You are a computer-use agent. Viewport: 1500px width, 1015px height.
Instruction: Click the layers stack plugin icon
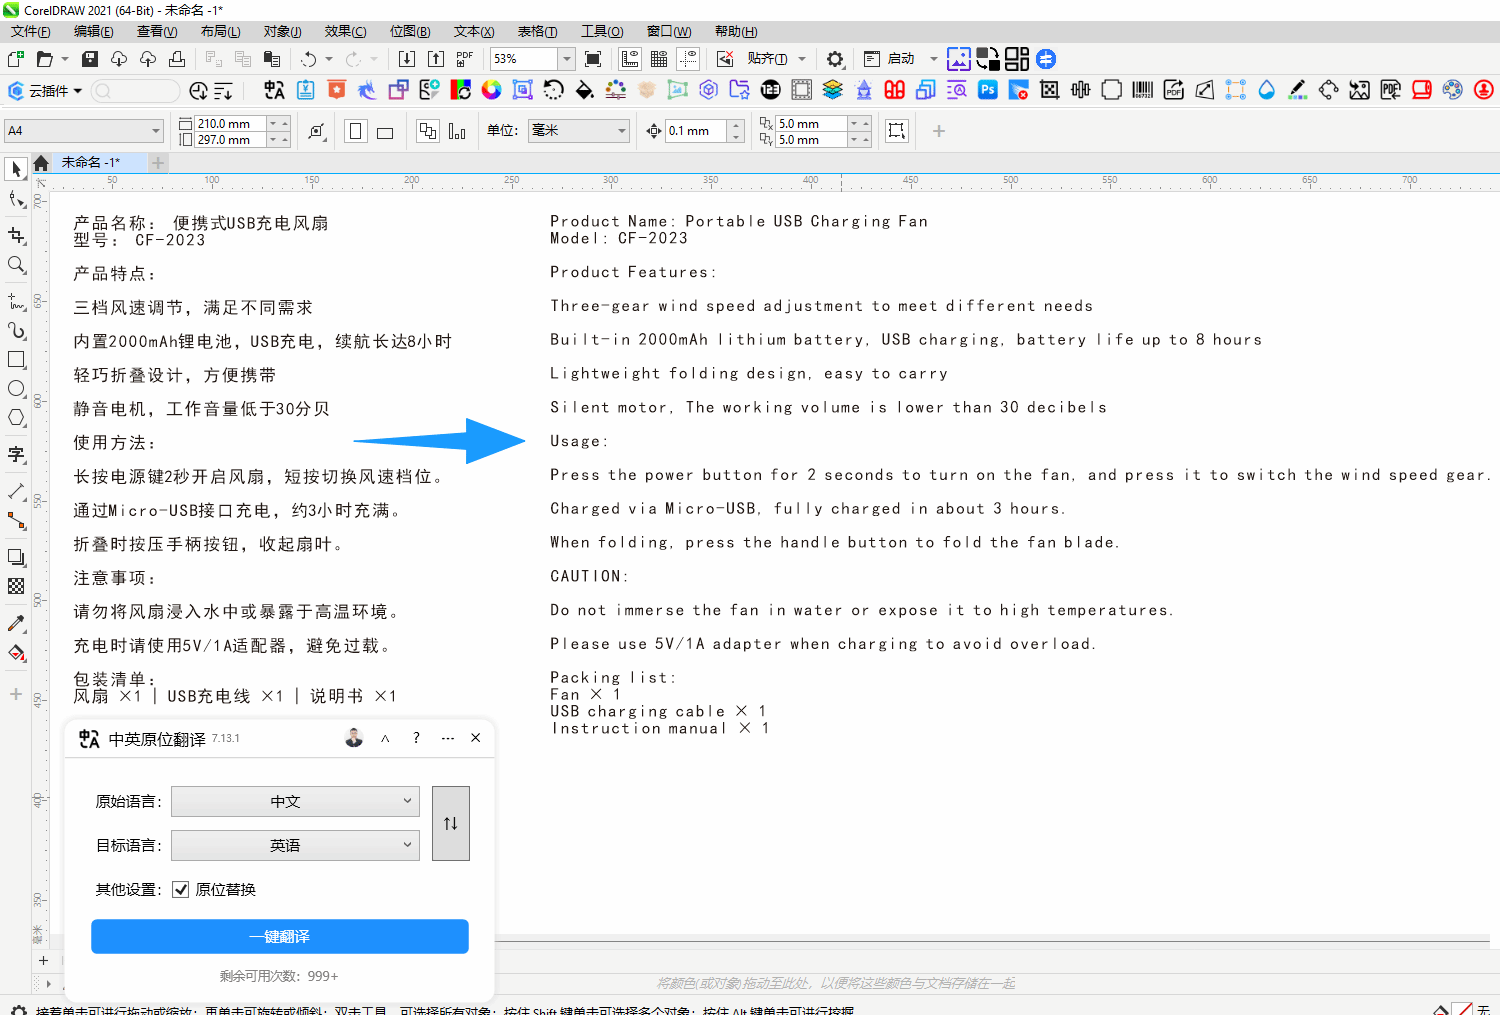[x=832, y=90]
